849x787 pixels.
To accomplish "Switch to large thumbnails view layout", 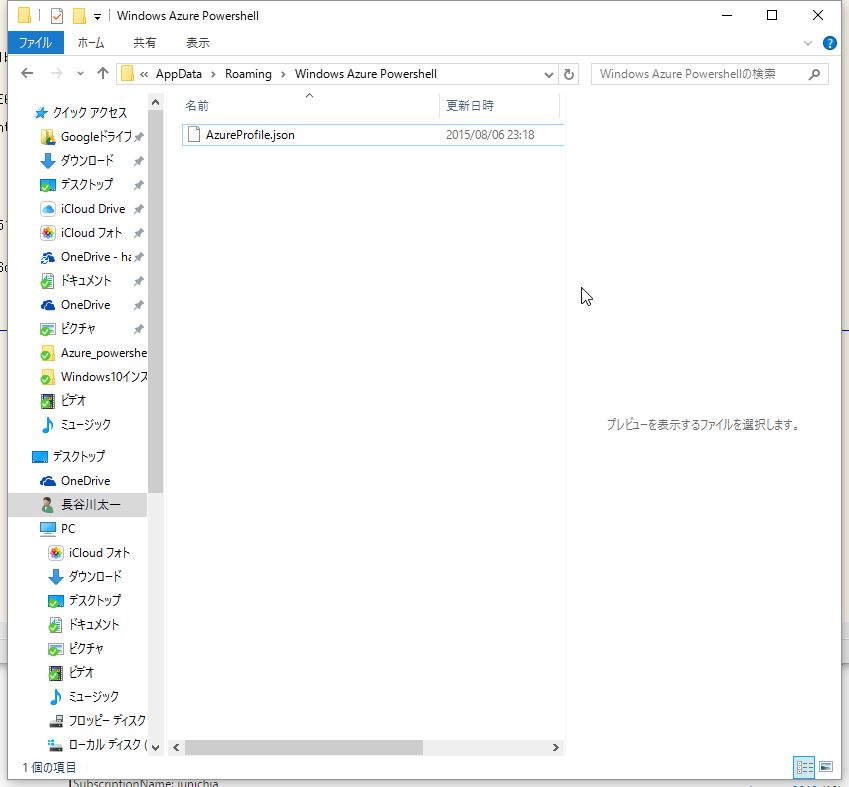I will pyautogui.click(x=826, y=767).
